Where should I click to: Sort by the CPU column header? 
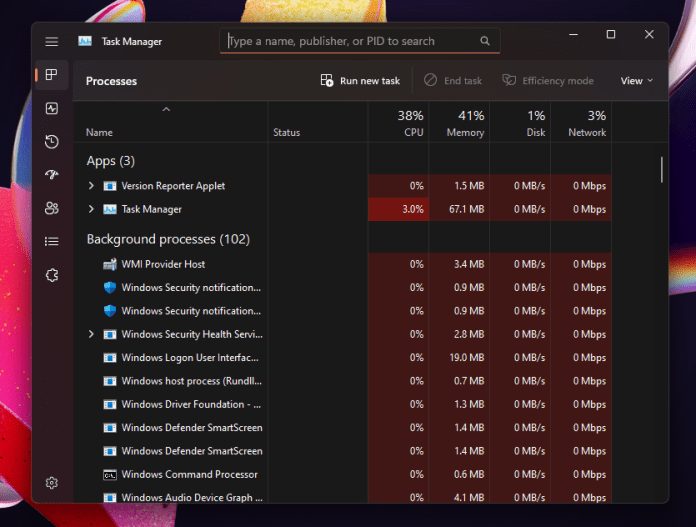point(398,123)
